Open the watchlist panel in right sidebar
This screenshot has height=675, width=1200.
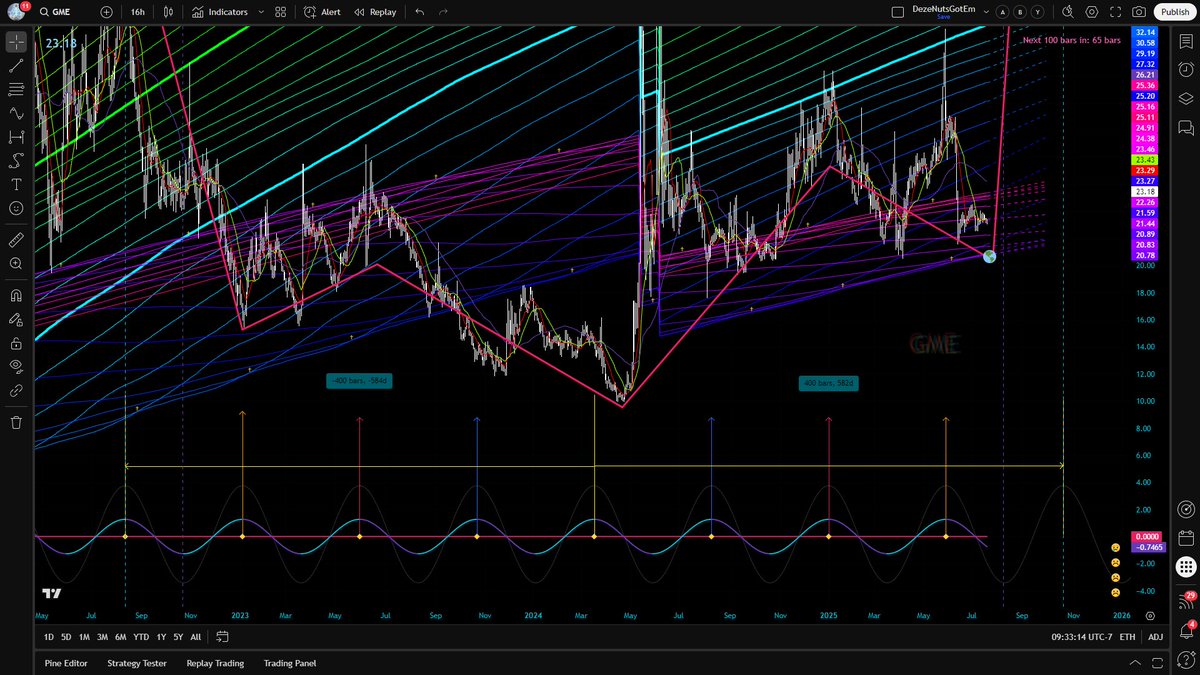[x=1186, y=42]
